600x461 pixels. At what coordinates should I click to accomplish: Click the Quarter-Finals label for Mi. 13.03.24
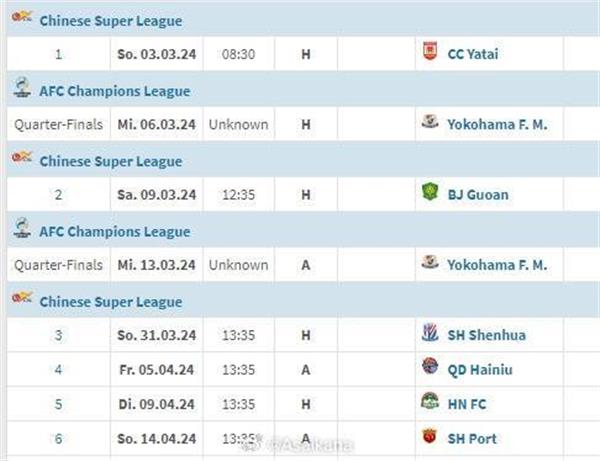click(58, 265)
